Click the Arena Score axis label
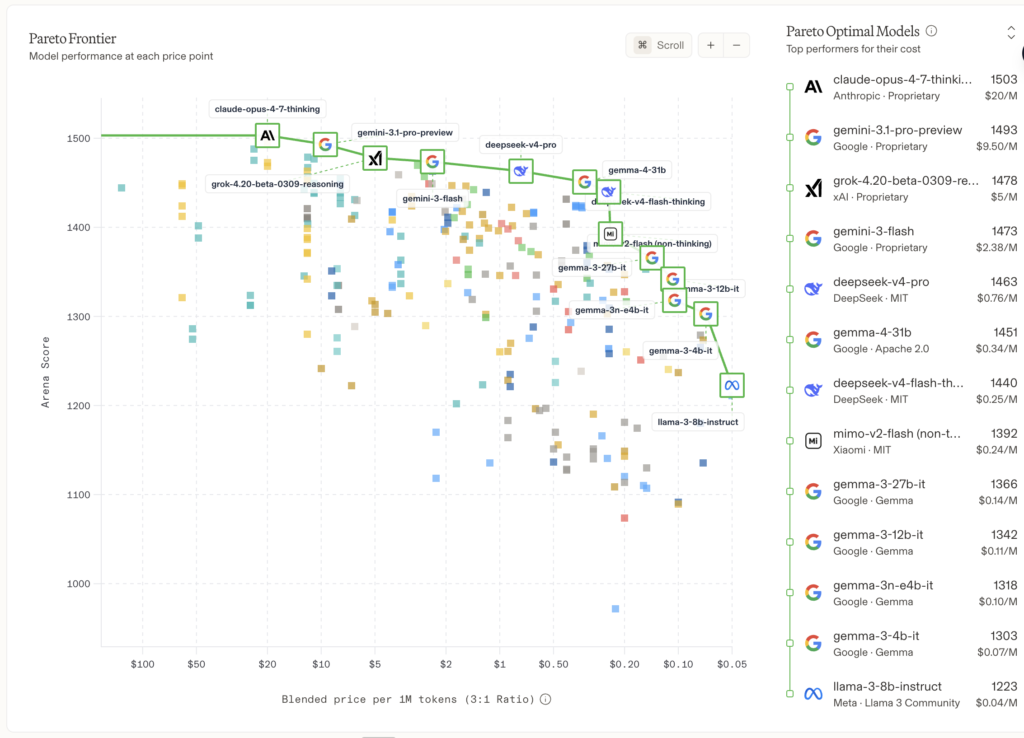 click(45, 372)
